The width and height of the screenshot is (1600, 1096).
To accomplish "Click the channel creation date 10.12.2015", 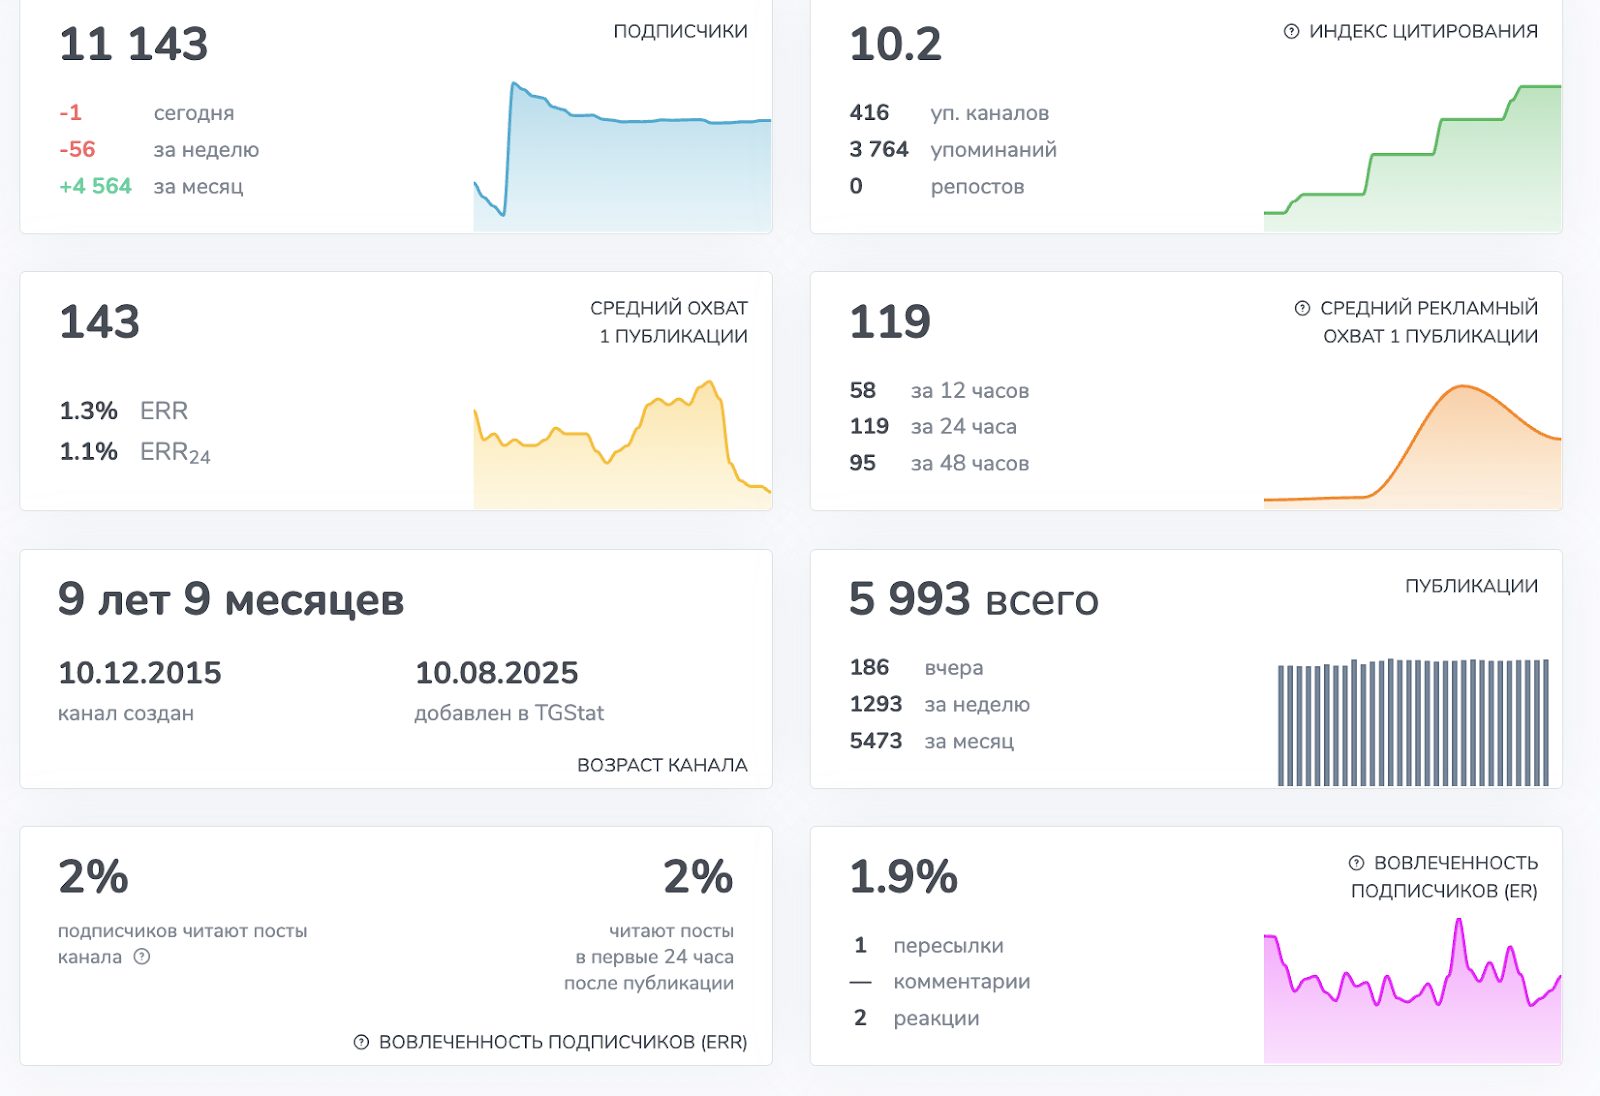I will click(x=140, y=673).
